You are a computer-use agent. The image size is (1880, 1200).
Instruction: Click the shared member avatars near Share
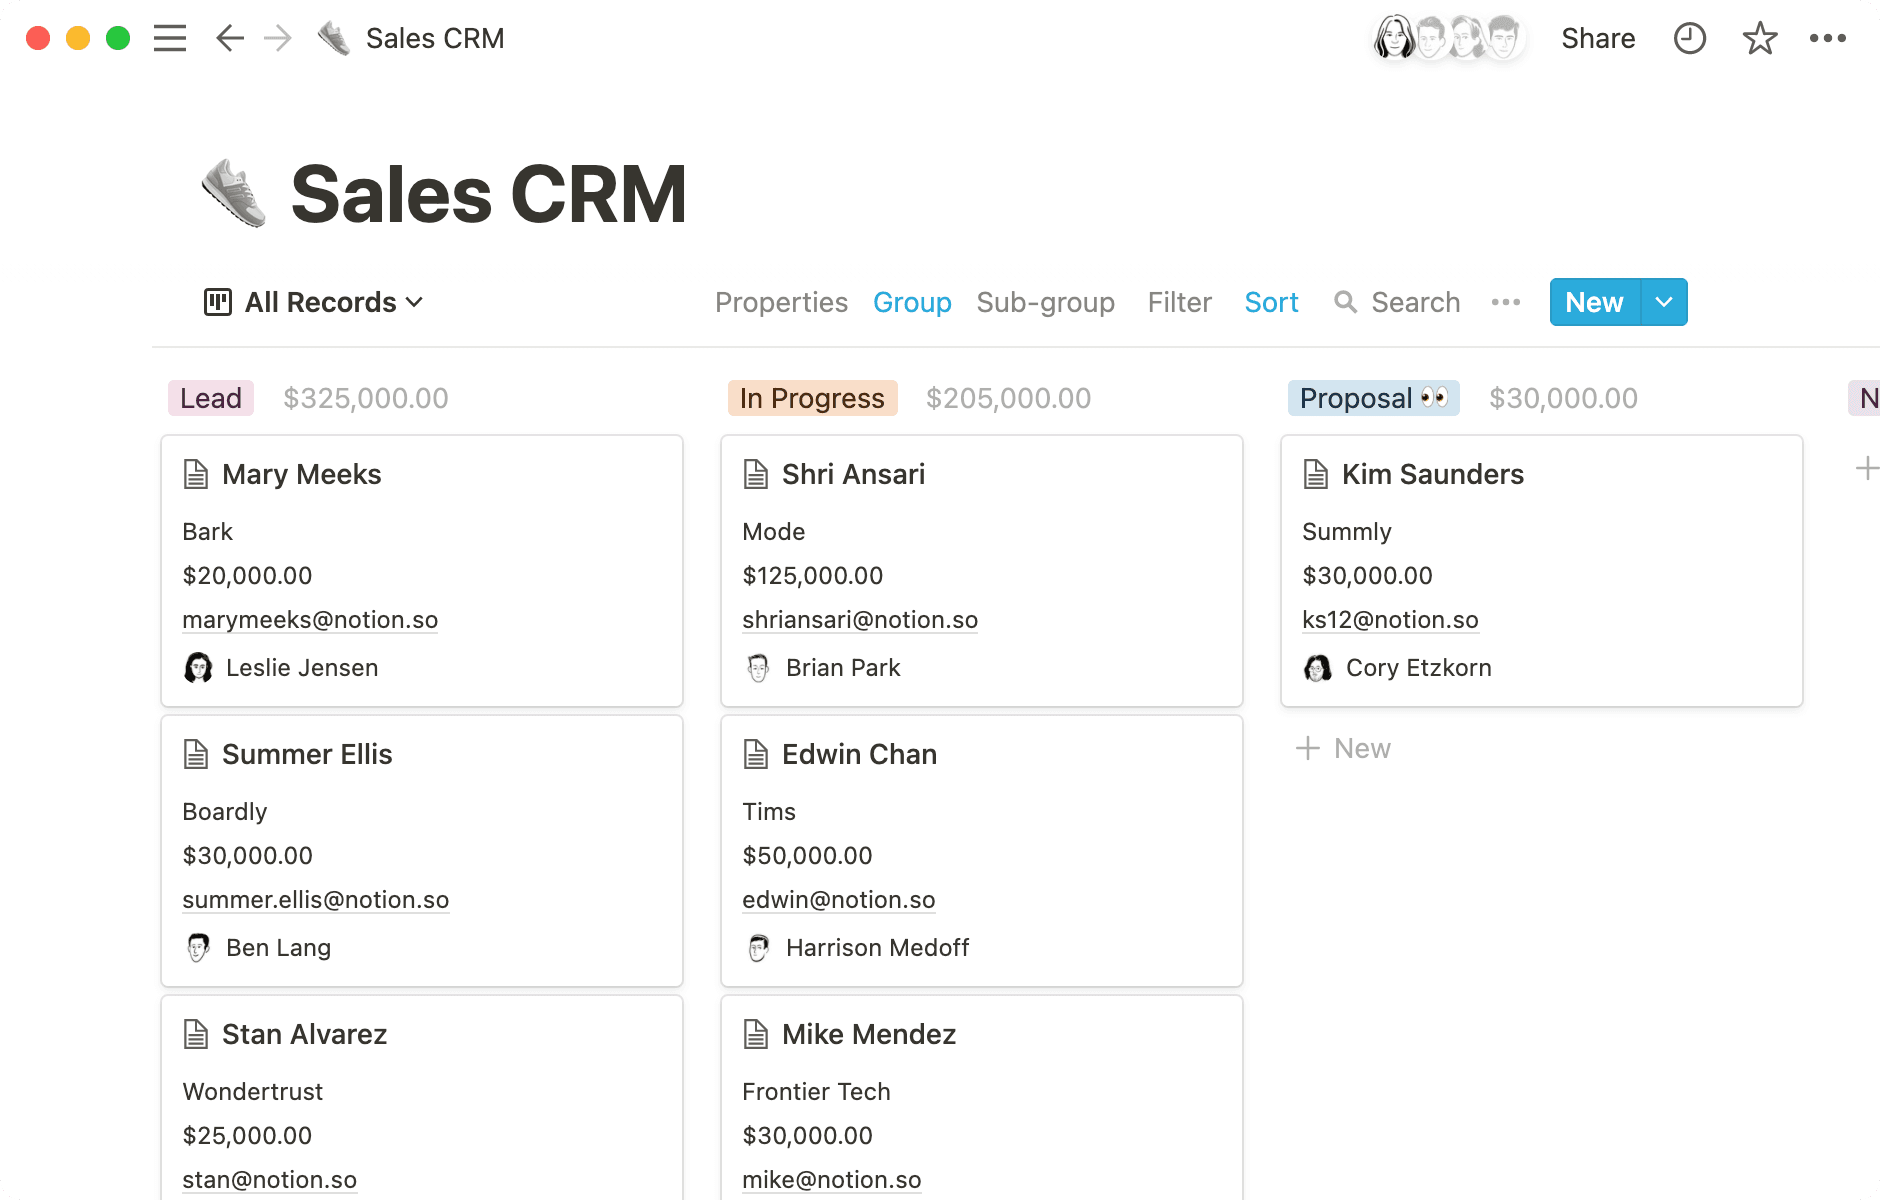point(1447,38)
